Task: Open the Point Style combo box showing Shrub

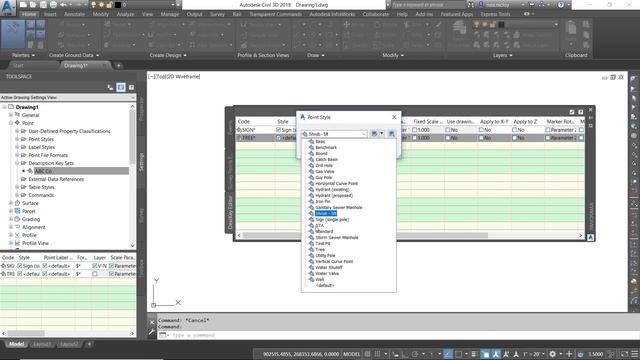Action: point(334,134)
